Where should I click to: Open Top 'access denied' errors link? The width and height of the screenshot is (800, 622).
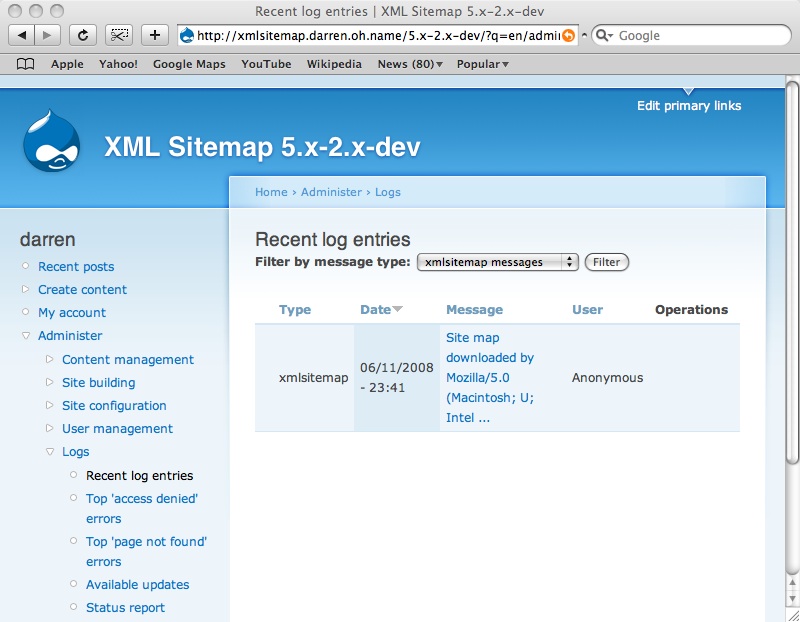click(142, 508)
